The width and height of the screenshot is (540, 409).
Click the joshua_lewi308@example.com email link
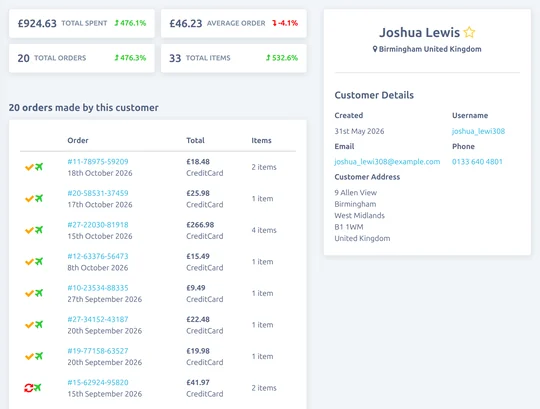387,162
